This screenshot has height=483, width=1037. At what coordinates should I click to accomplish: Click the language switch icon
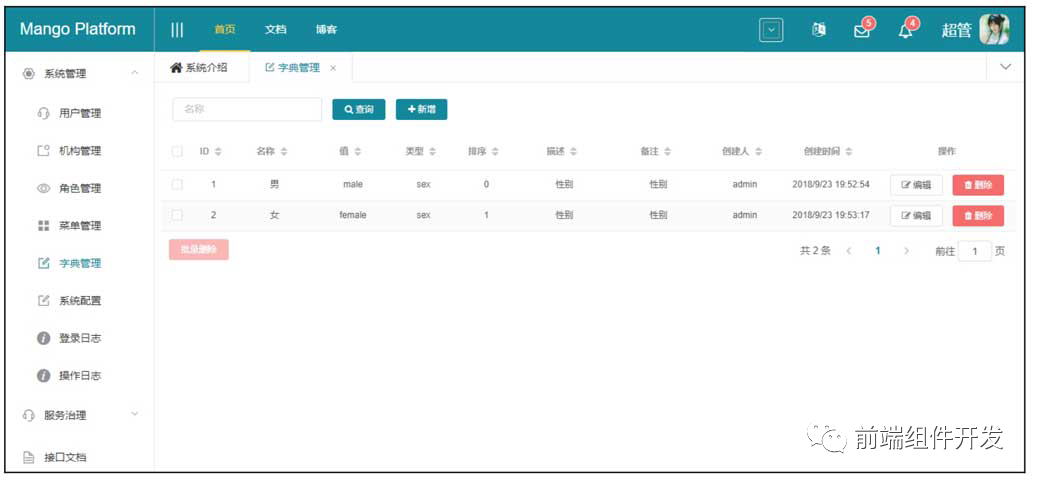click(x=819, y=30)
